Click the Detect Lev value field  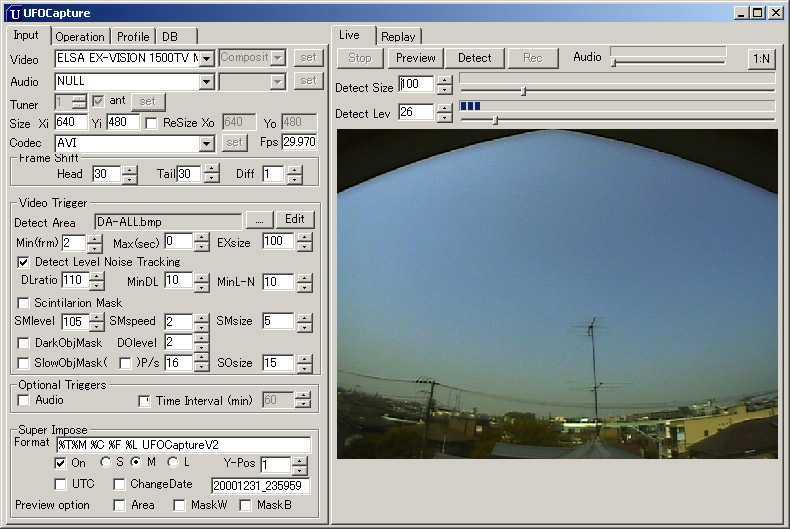click(416, 112)
